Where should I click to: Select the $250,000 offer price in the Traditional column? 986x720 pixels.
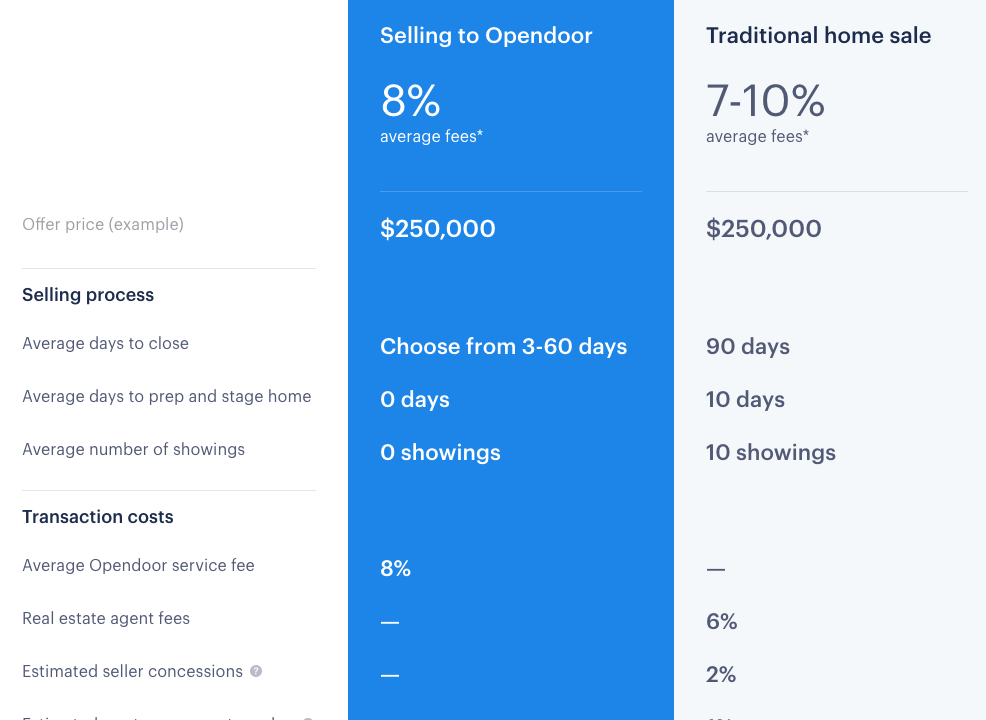tap(763, 228)
